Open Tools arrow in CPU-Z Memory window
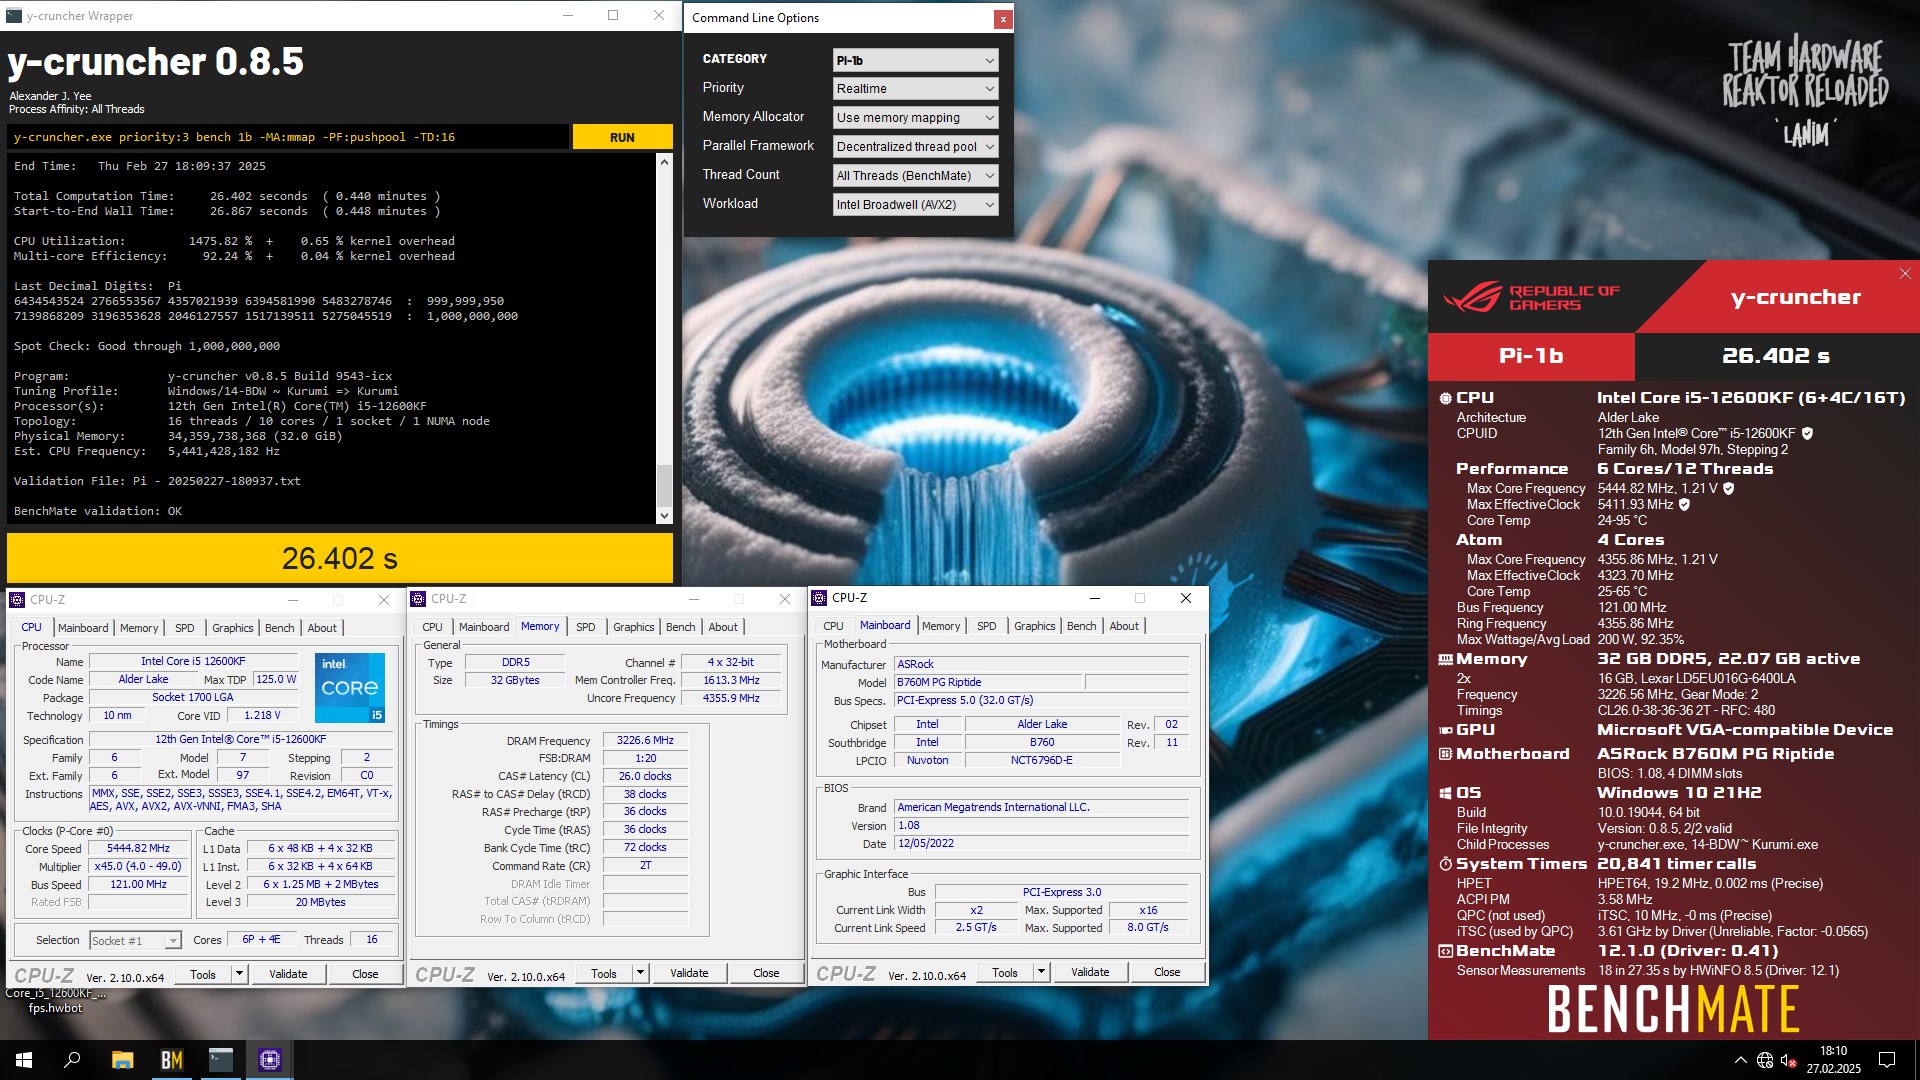The height and width of the screenshot is (1080, 1920). point(640,973)
